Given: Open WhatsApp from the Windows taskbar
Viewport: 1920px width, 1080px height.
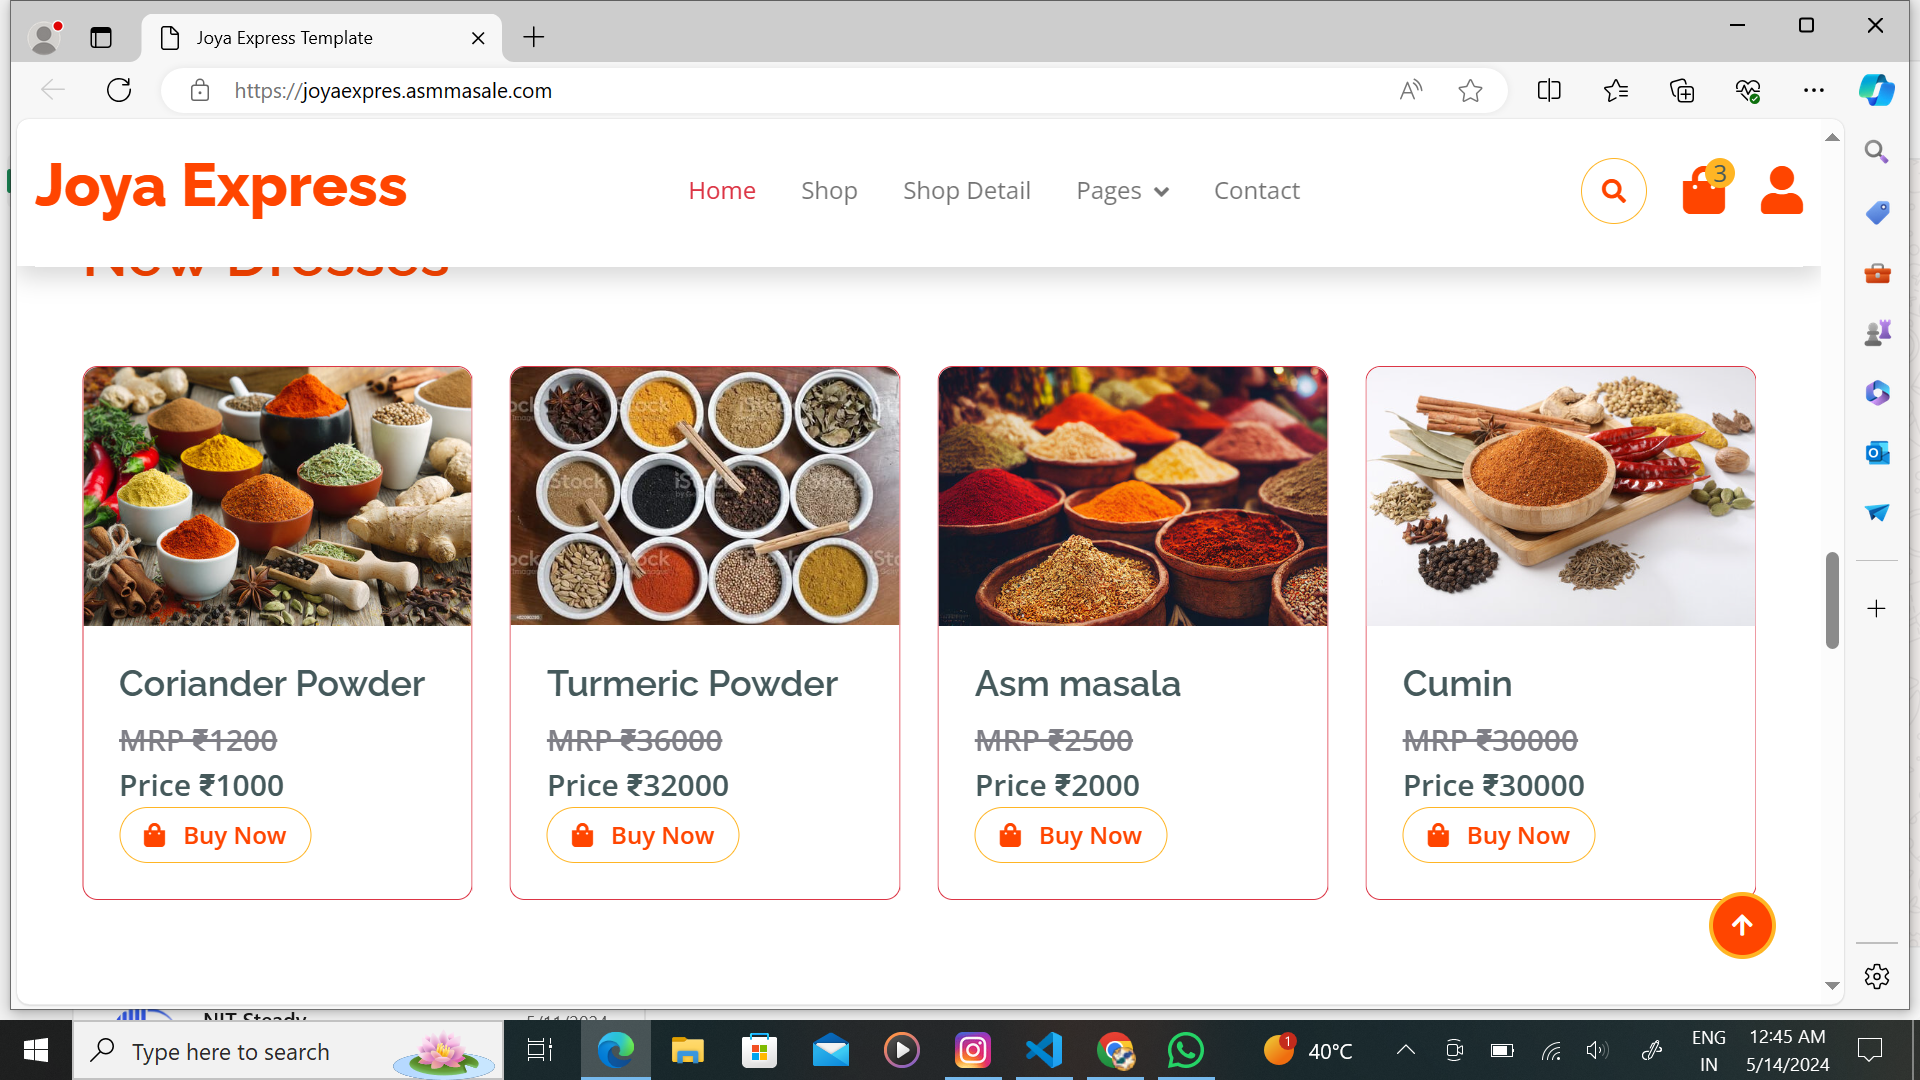Looking at the screenshot, I should tap(1185, 1050).
